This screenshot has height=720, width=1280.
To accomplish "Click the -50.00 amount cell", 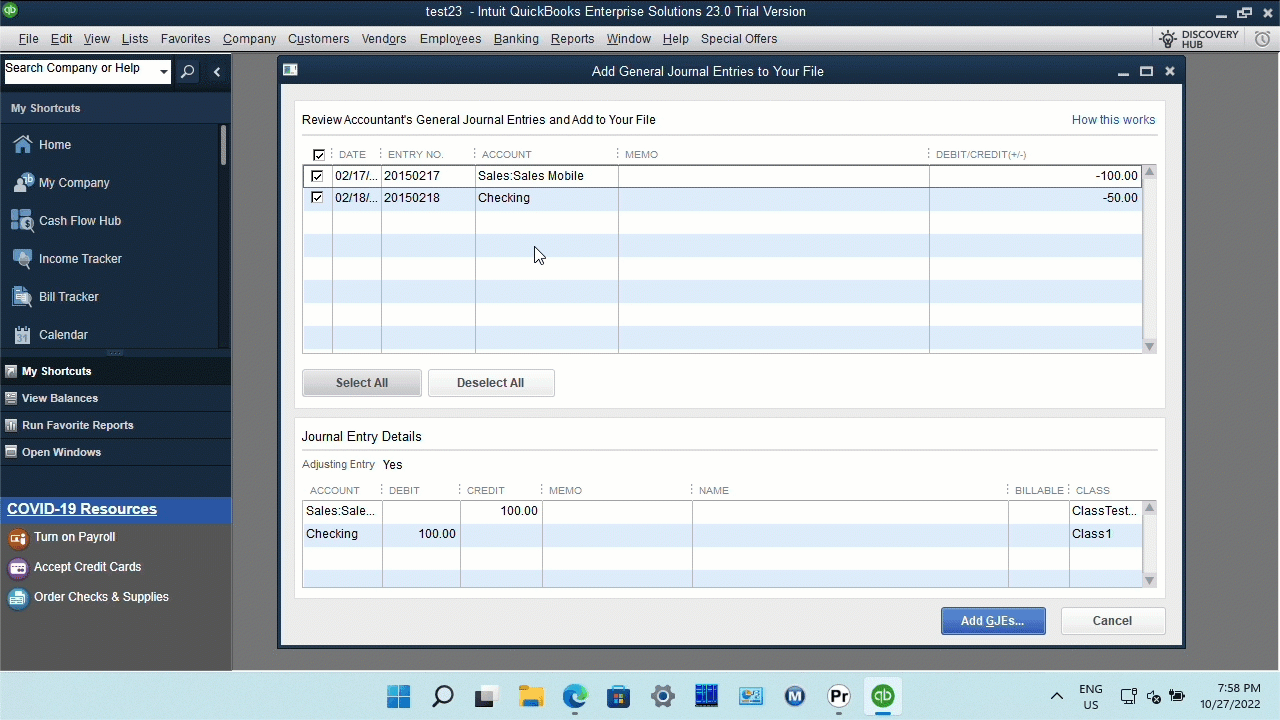I will [x=1035, y=198].
